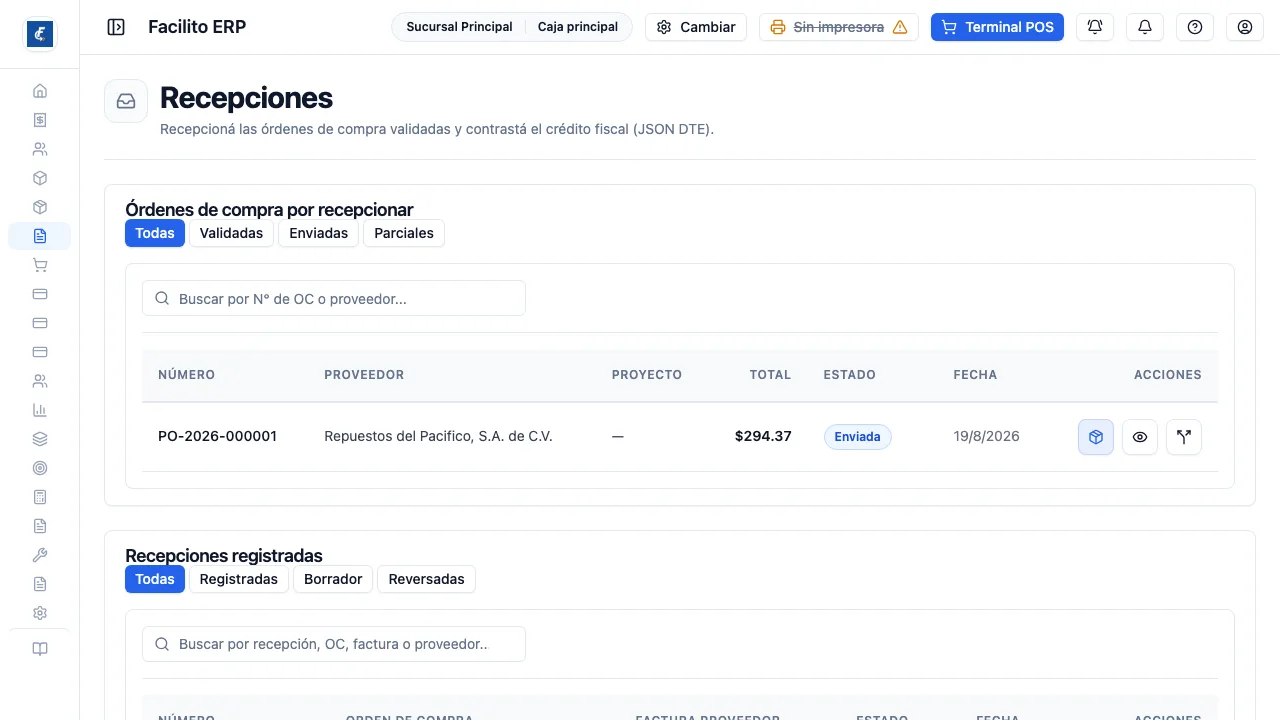The width and height of the screenshot is (1280, 720).
Task: Click the total $294.37
Action: click(x=763, y=436)
